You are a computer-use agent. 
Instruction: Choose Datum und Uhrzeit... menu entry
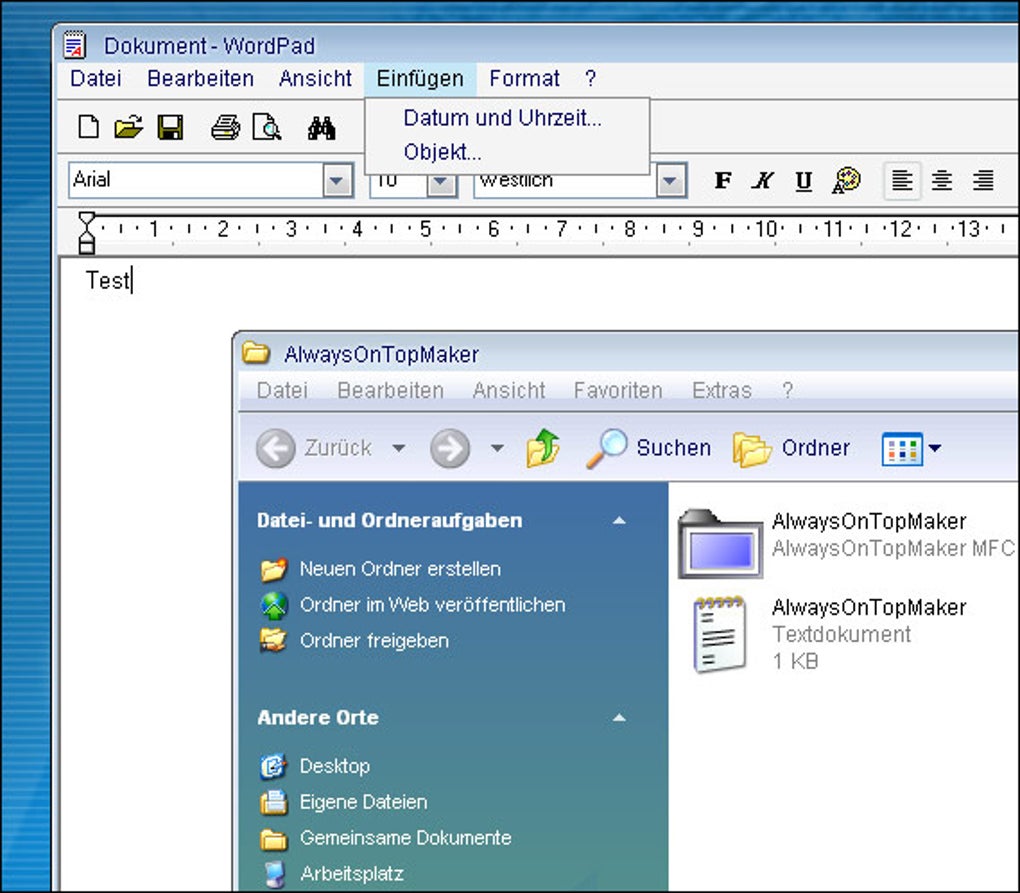click(502, 118)
